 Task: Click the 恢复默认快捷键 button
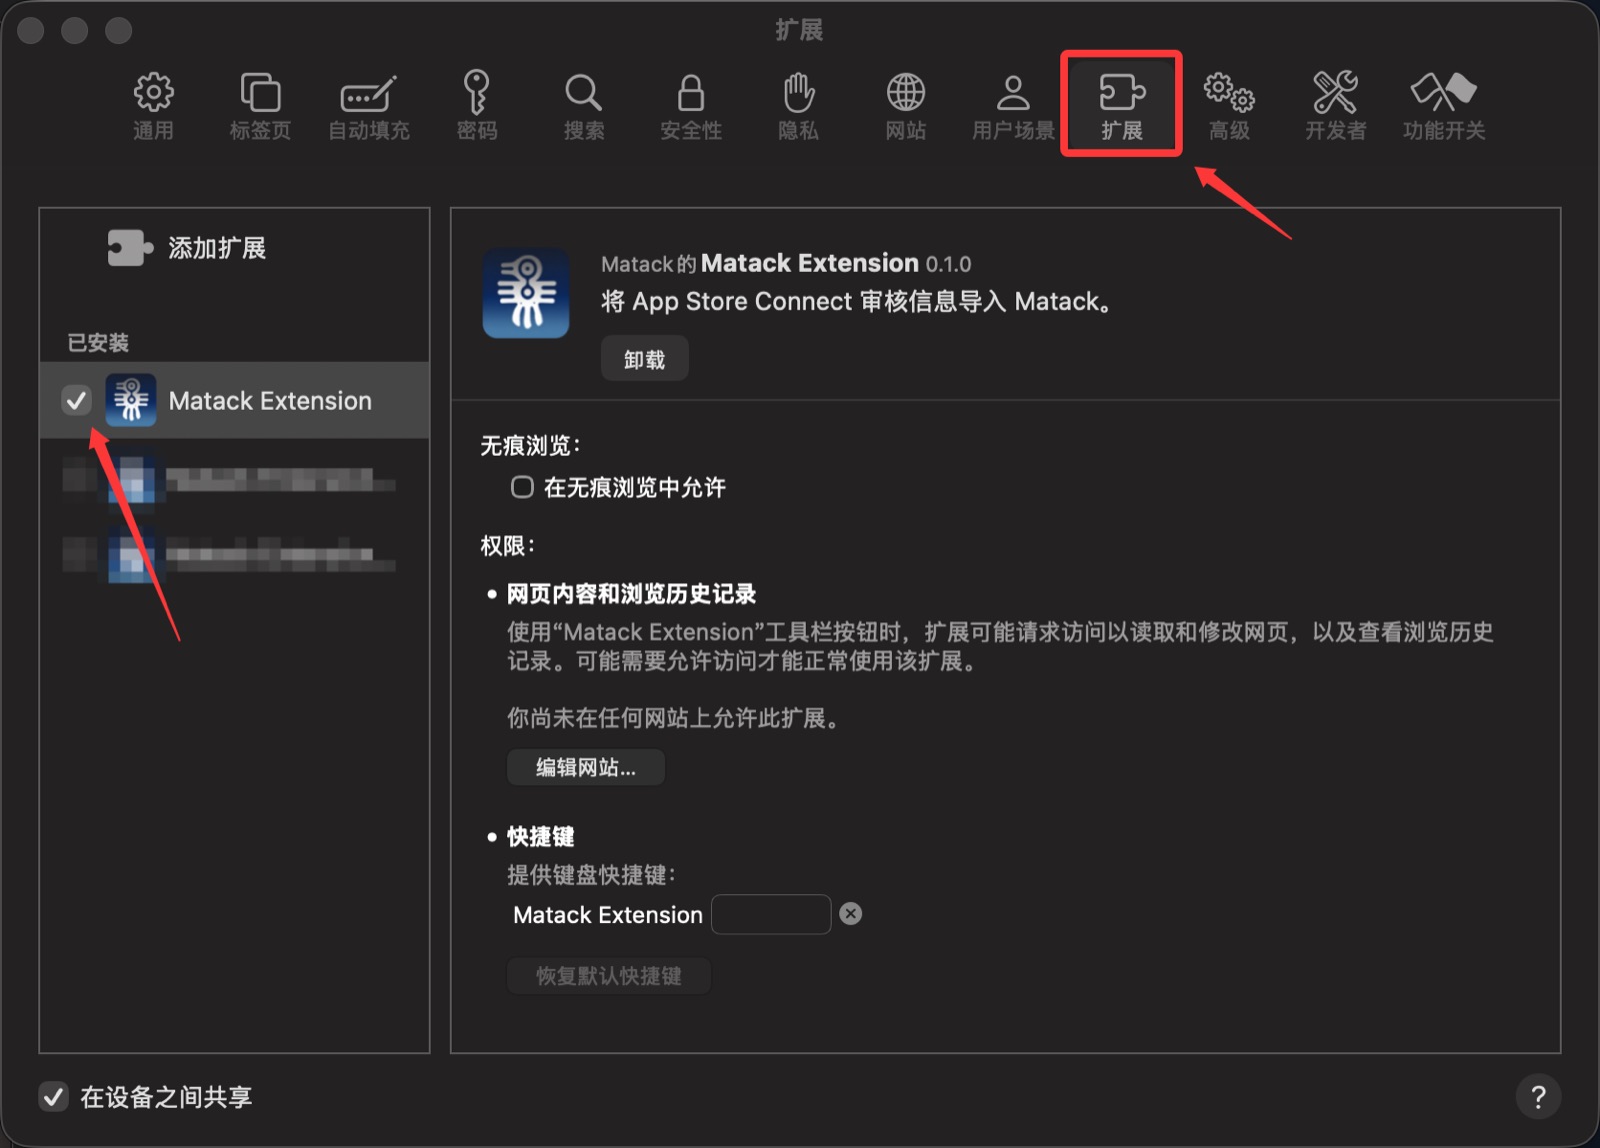608,975
